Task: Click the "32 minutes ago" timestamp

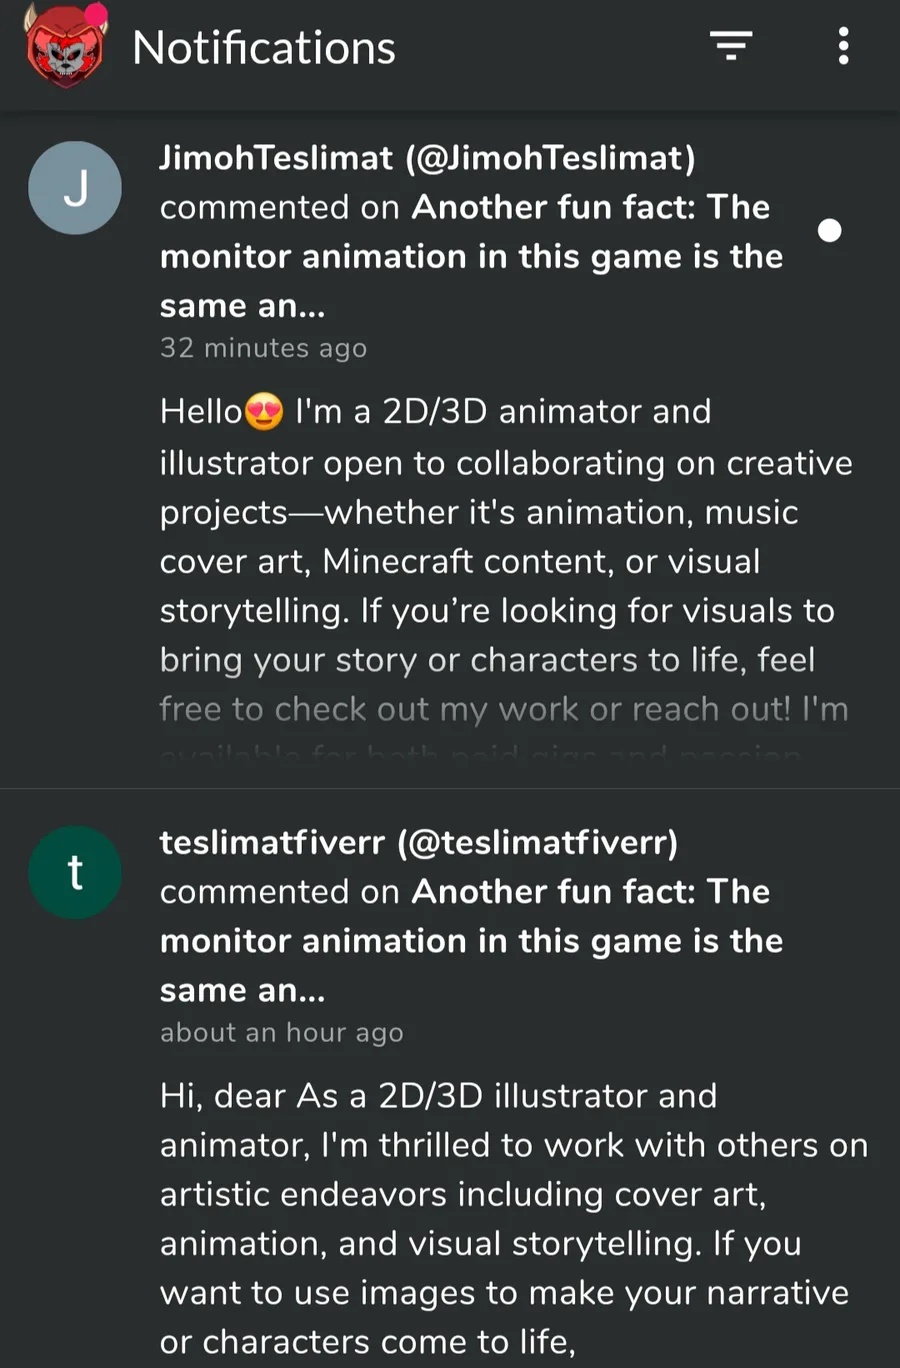Action: pyautogui.click(x=263, y=348)
